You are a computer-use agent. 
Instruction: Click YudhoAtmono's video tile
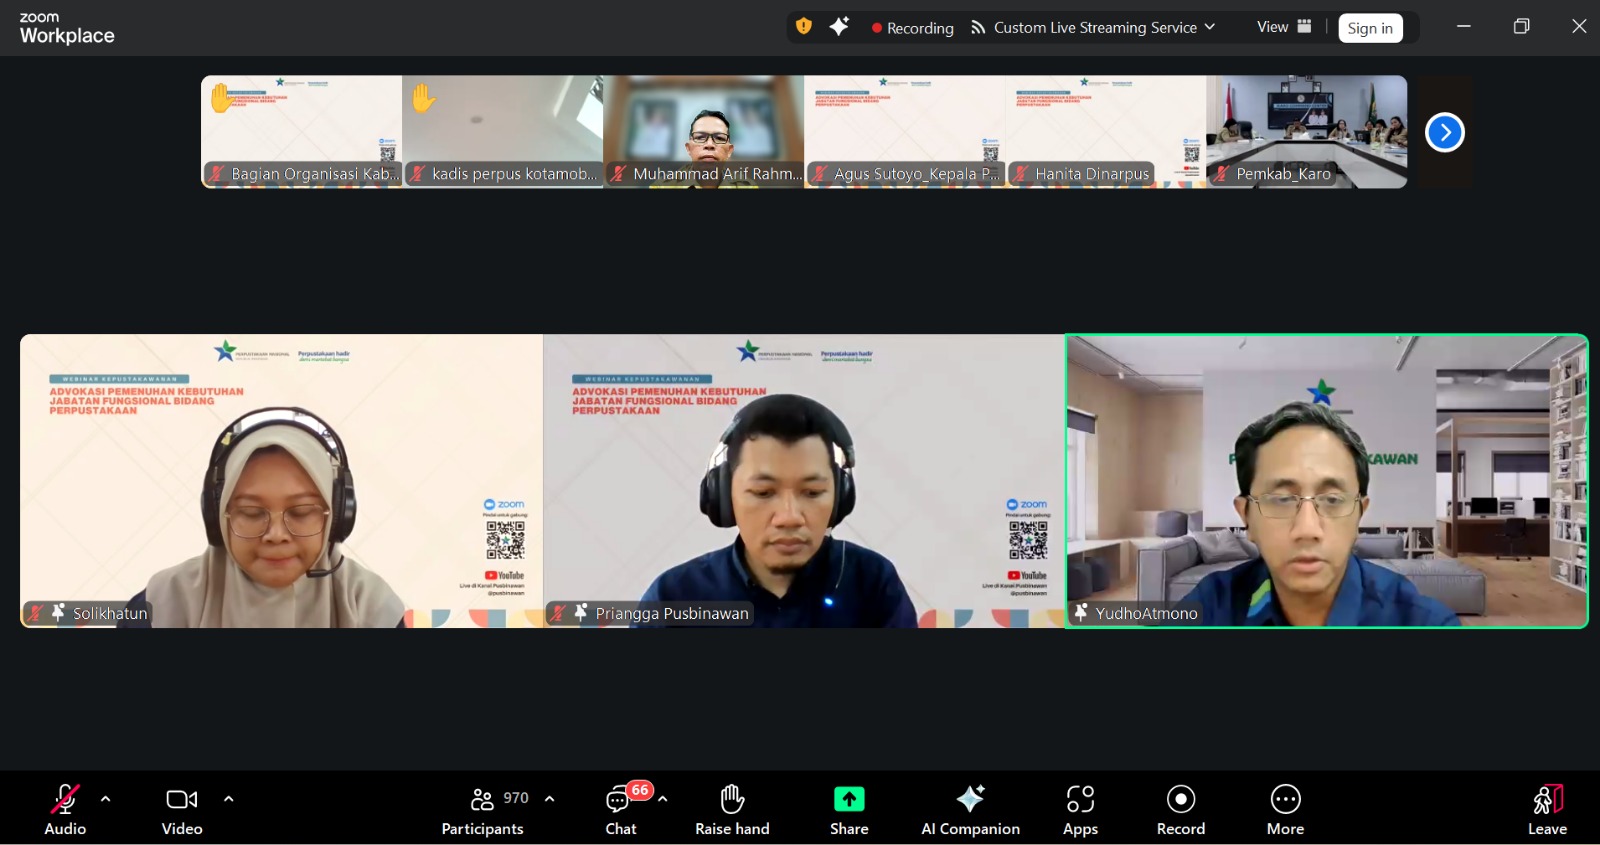[1327, 481]
